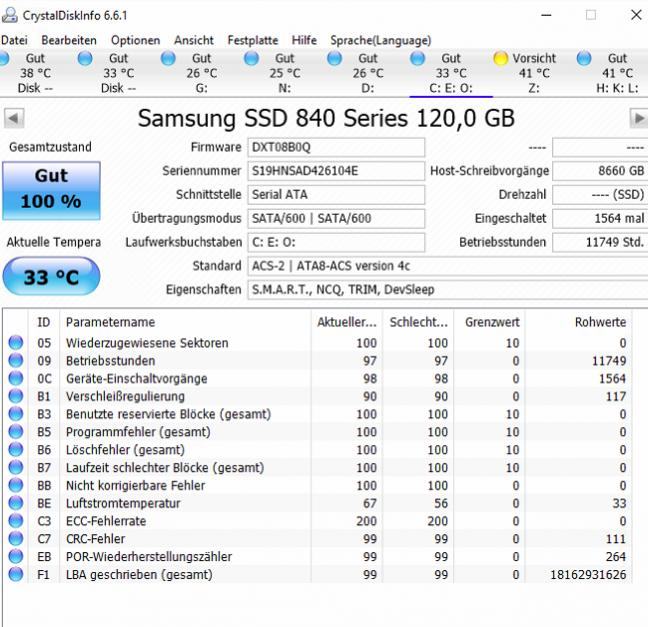Screen dimensions: 648x627
Task: Click the Betriebsstunden value 11749 Std.
Action: tap(600, 242)
